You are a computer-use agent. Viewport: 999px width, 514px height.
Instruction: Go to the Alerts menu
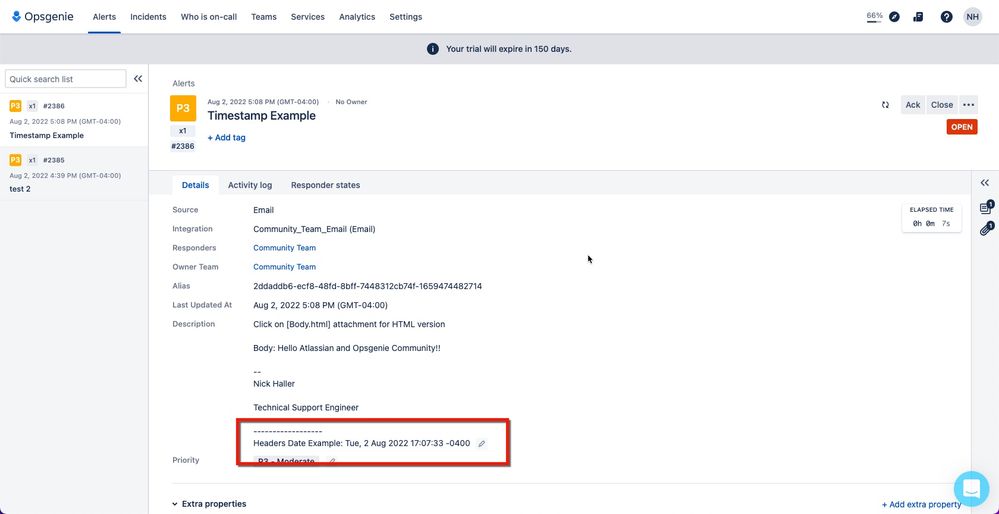104,17
